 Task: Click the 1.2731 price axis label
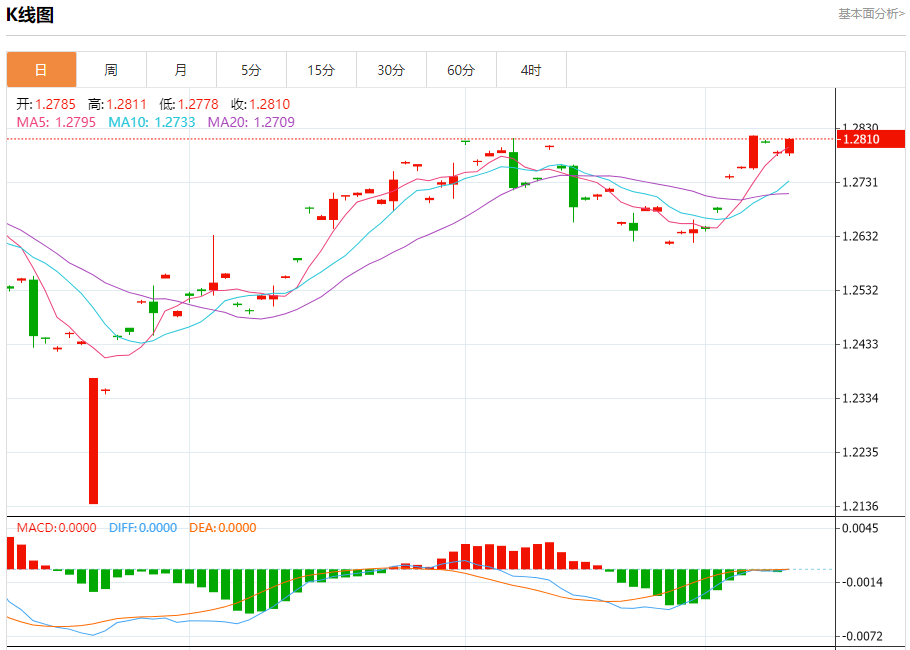pos(861,182)
